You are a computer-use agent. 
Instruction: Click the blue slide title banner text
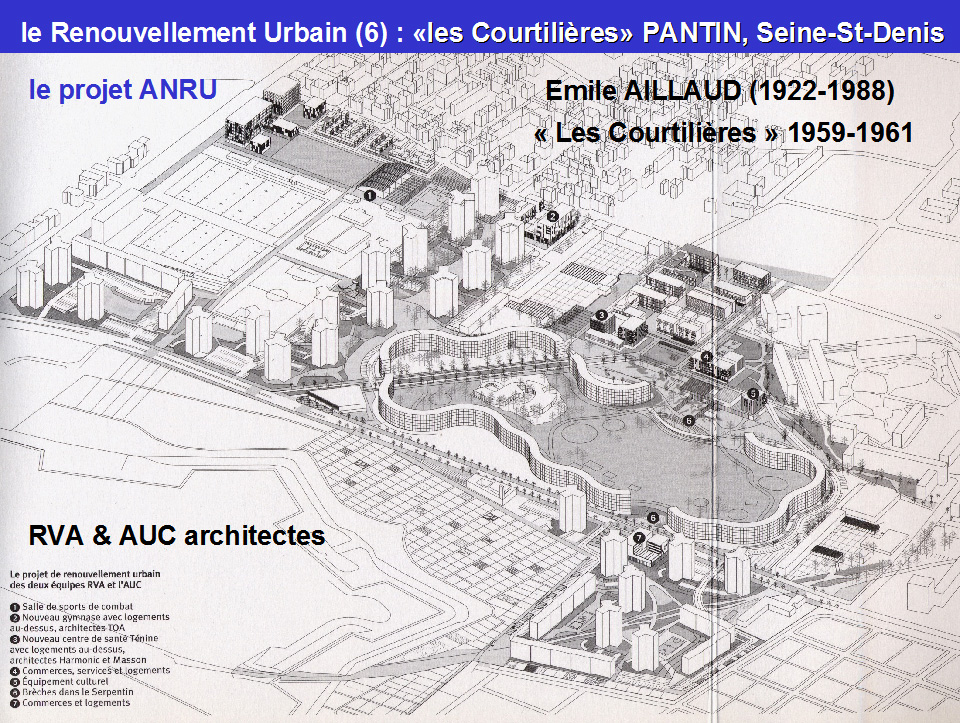[x=480, y=33]
